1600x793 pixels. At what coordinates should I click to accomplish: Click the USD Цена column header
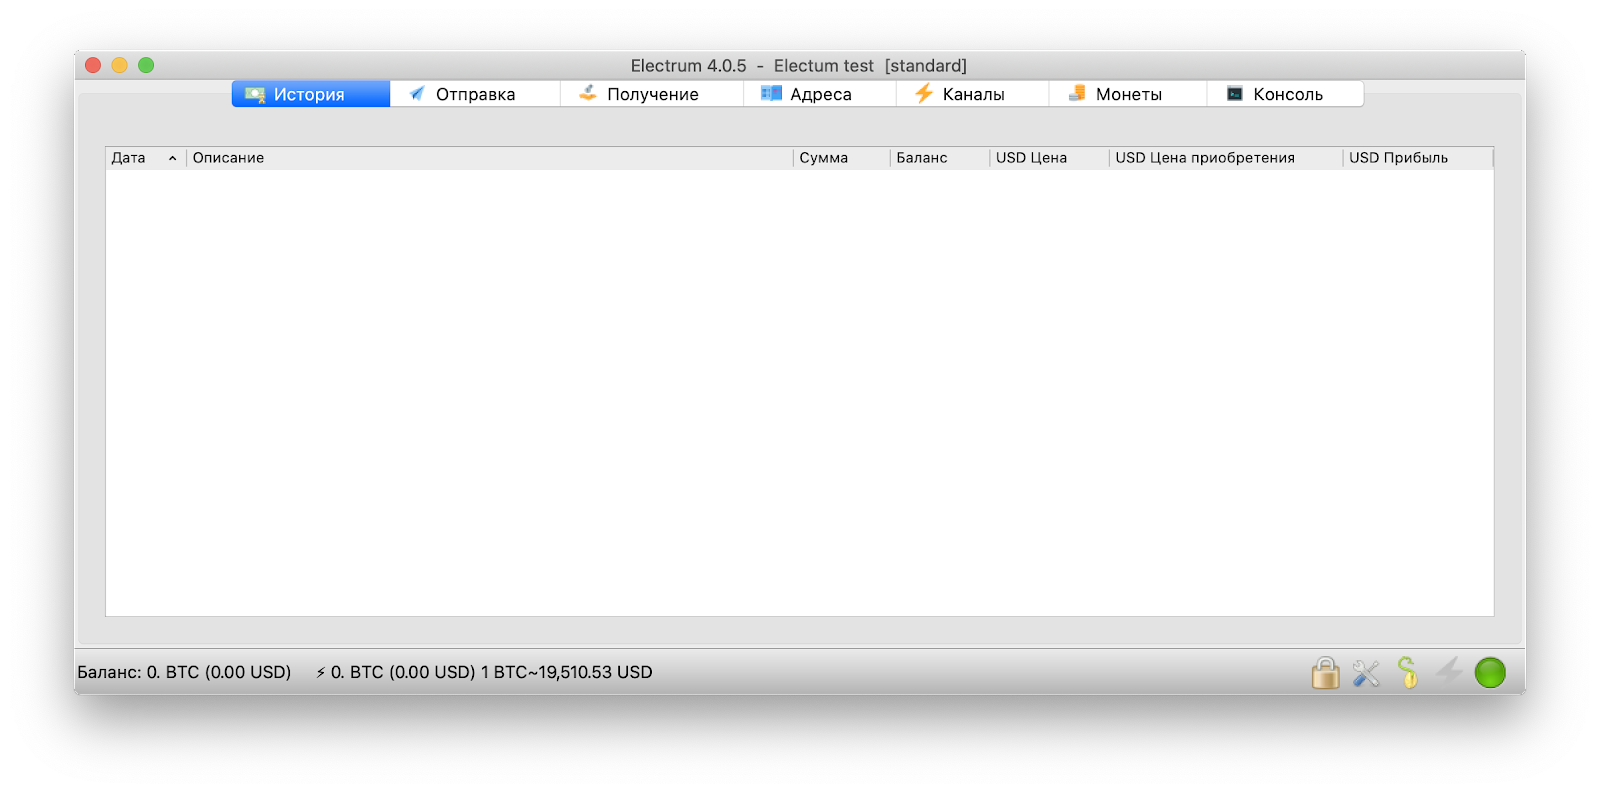point(1031,158)
